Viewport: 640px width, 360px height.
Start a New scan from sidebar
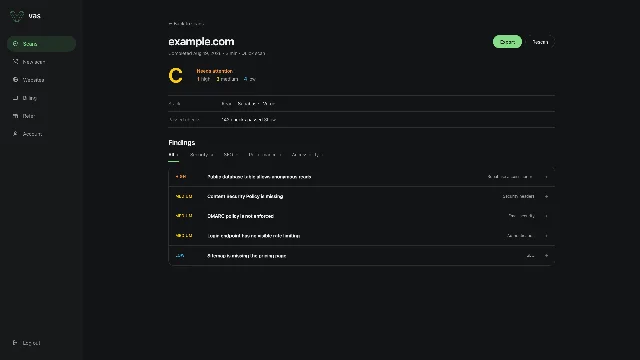[x=41, y=62]
